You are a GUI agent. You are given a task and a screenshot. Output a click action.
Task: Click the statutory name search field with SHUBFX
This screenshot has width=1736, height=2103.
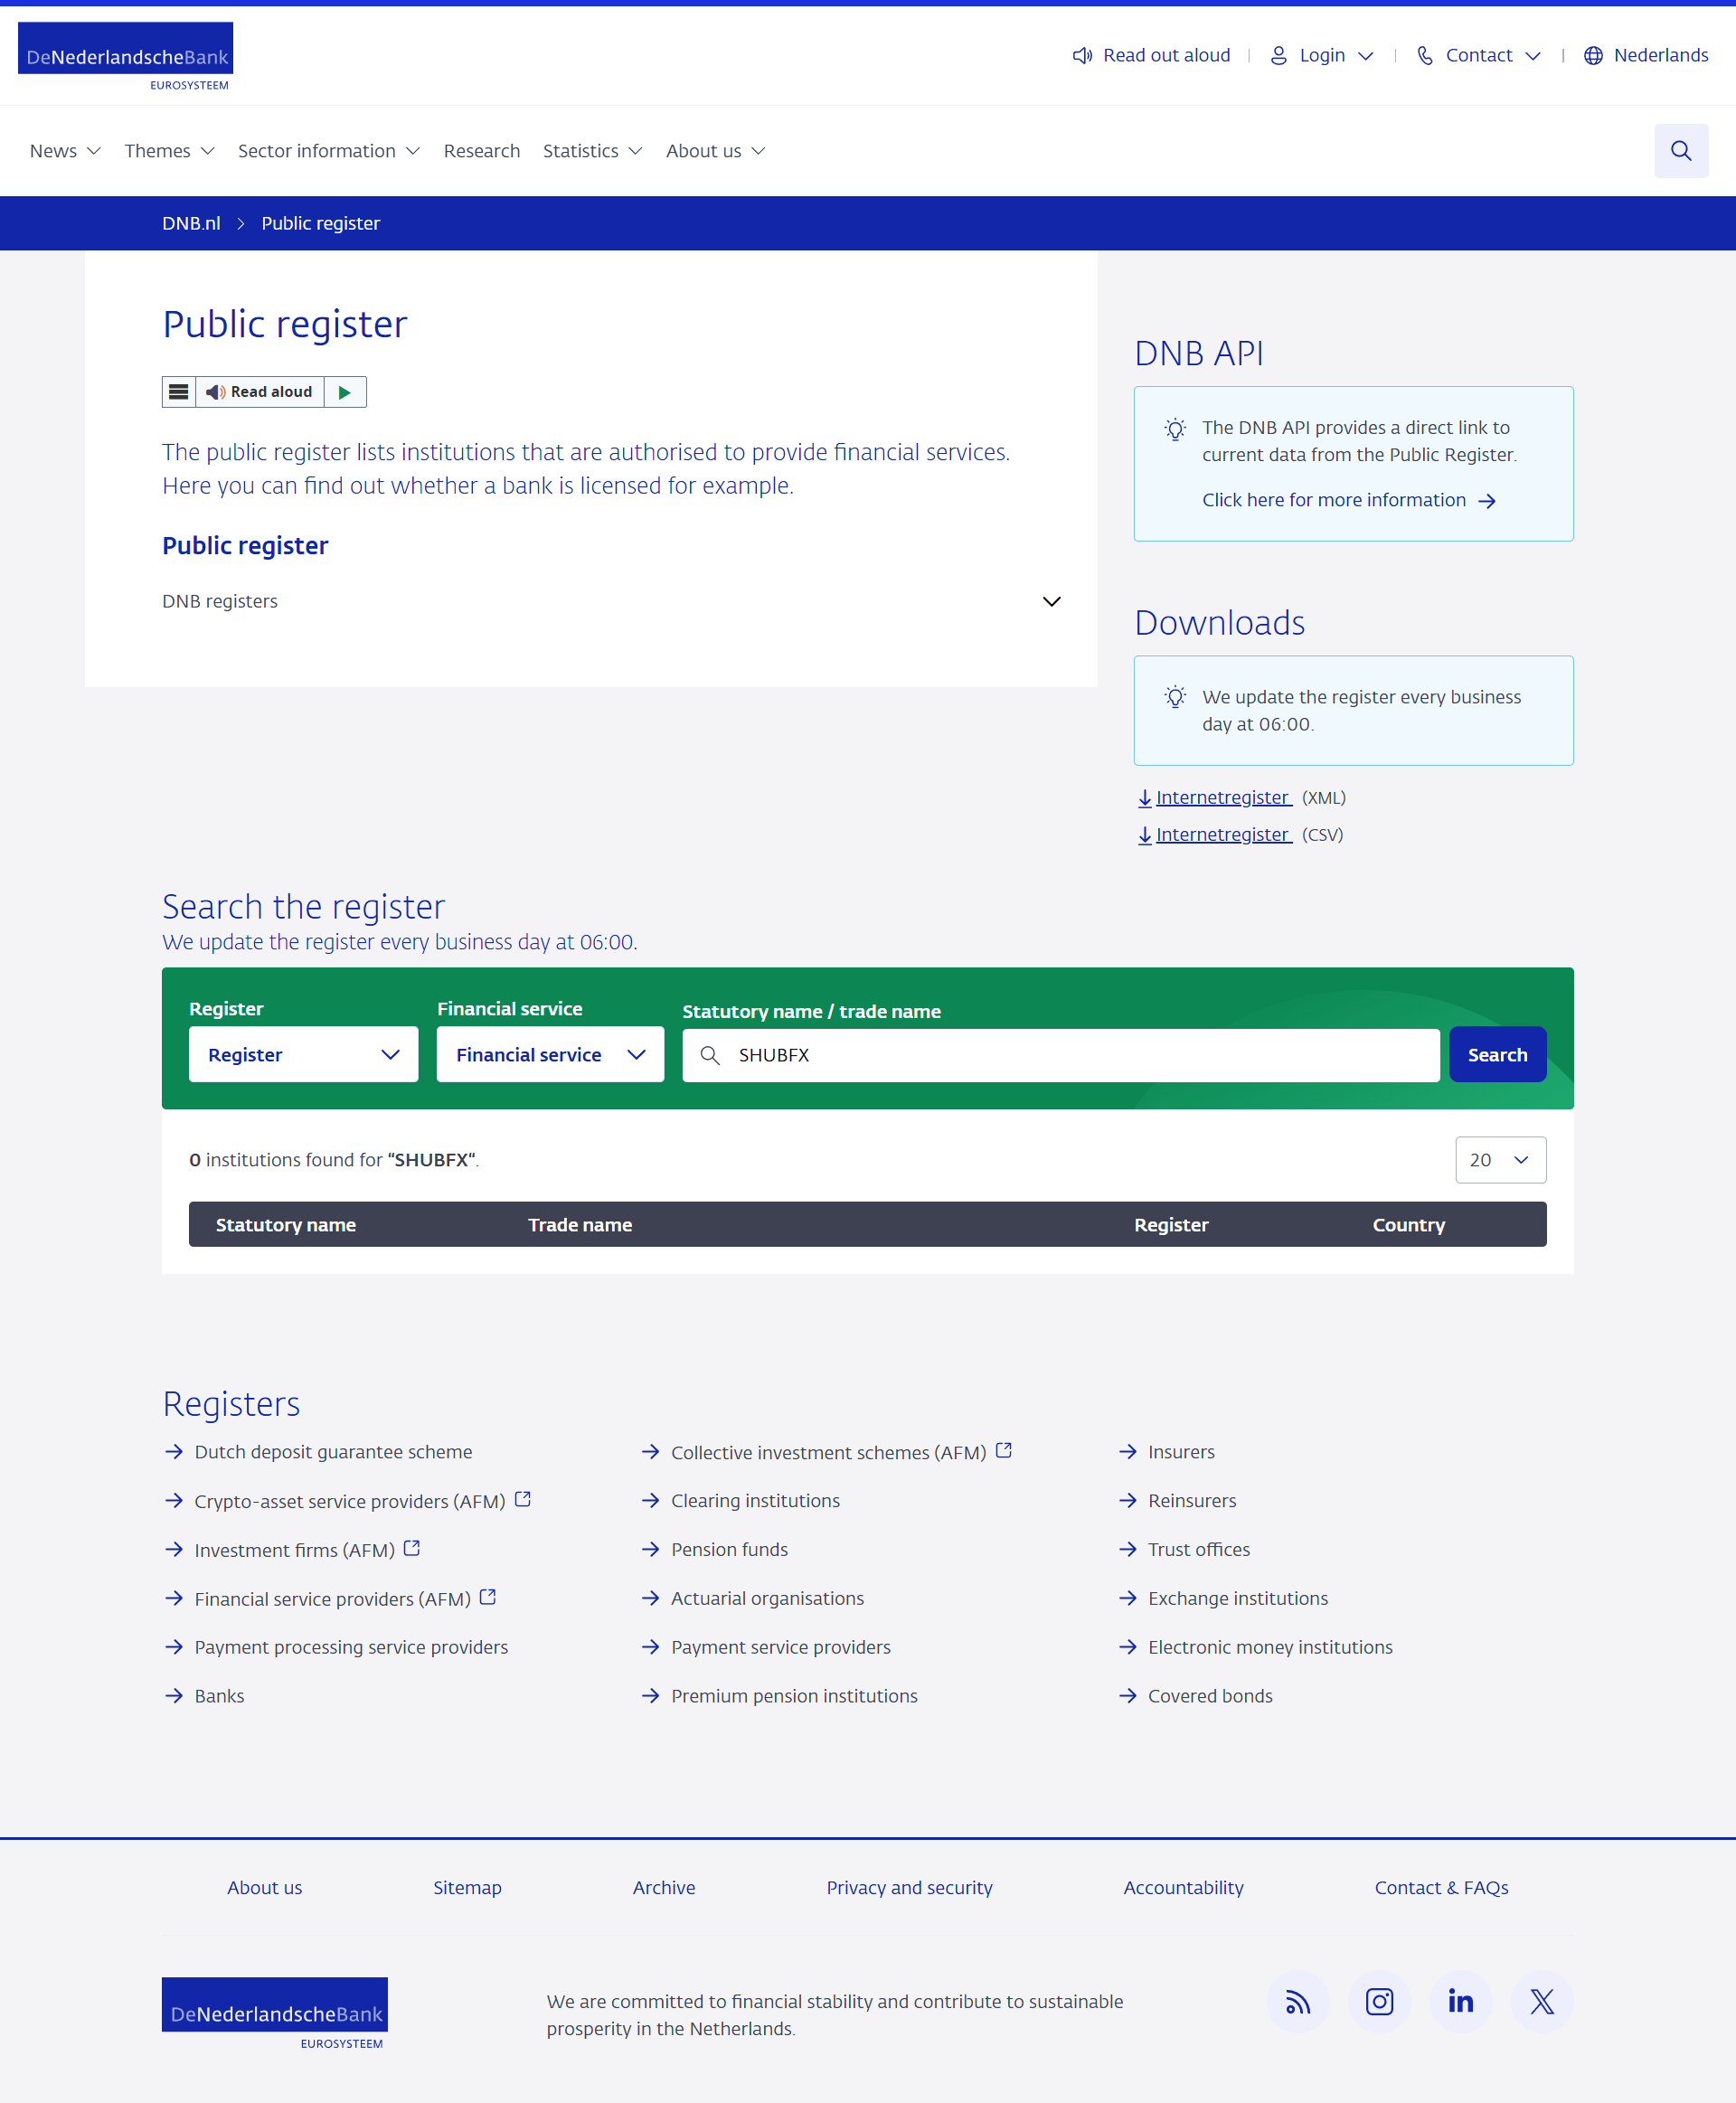1060,1055
